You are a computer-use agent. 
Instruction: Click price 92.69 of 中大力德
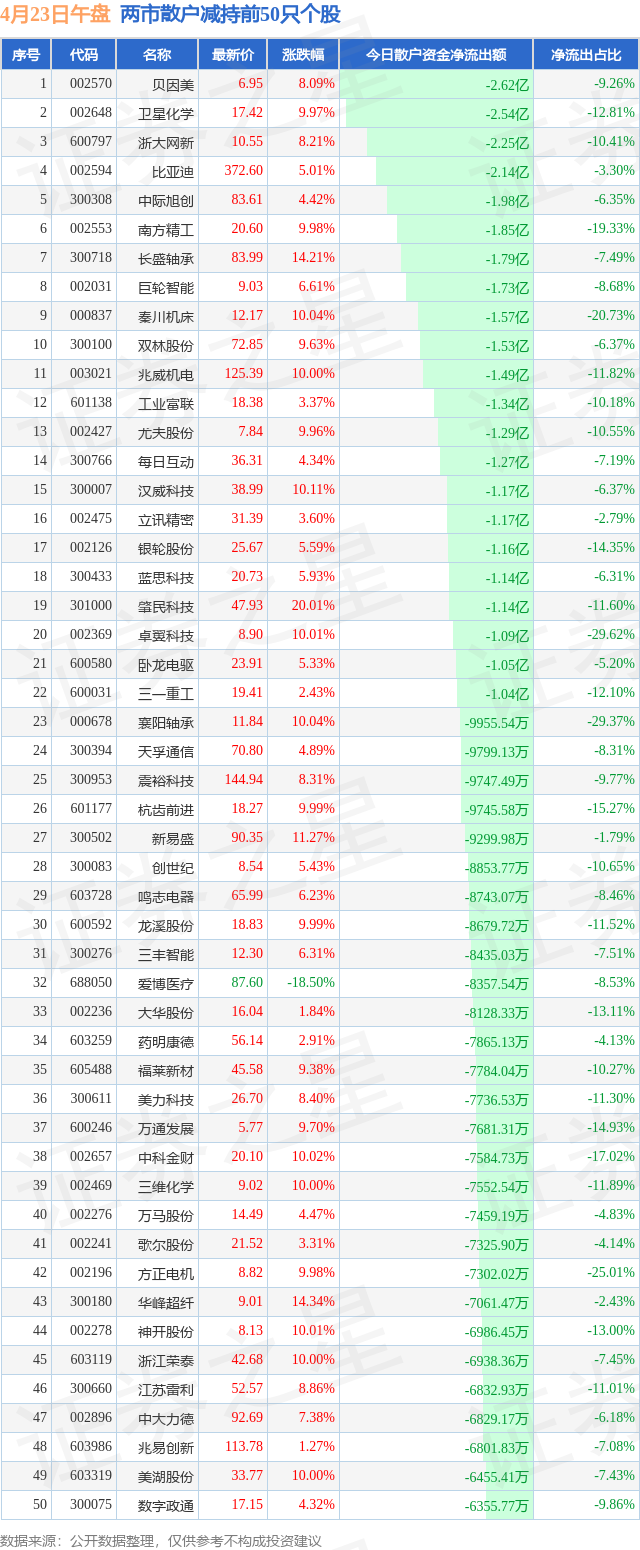click(x=247, y=1418)
